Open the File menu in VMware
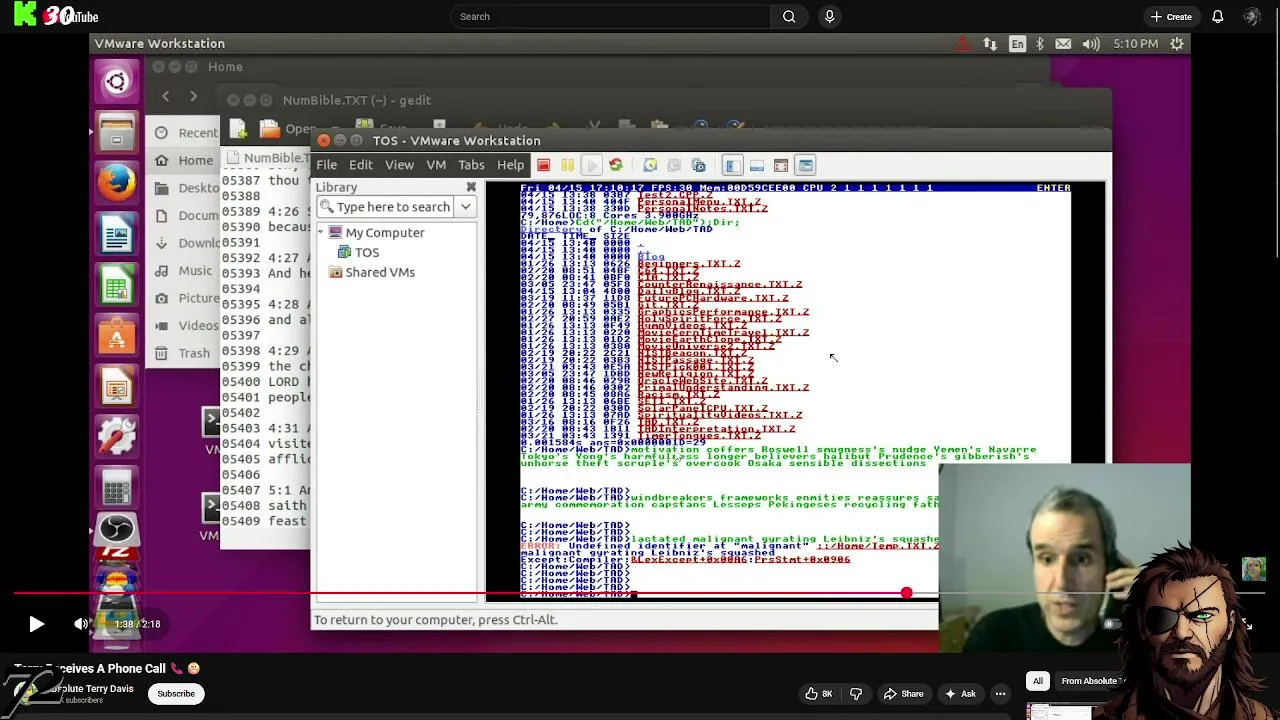This screenshot has height=720, width=1280. pyautogui.click(x=327, y=165)
